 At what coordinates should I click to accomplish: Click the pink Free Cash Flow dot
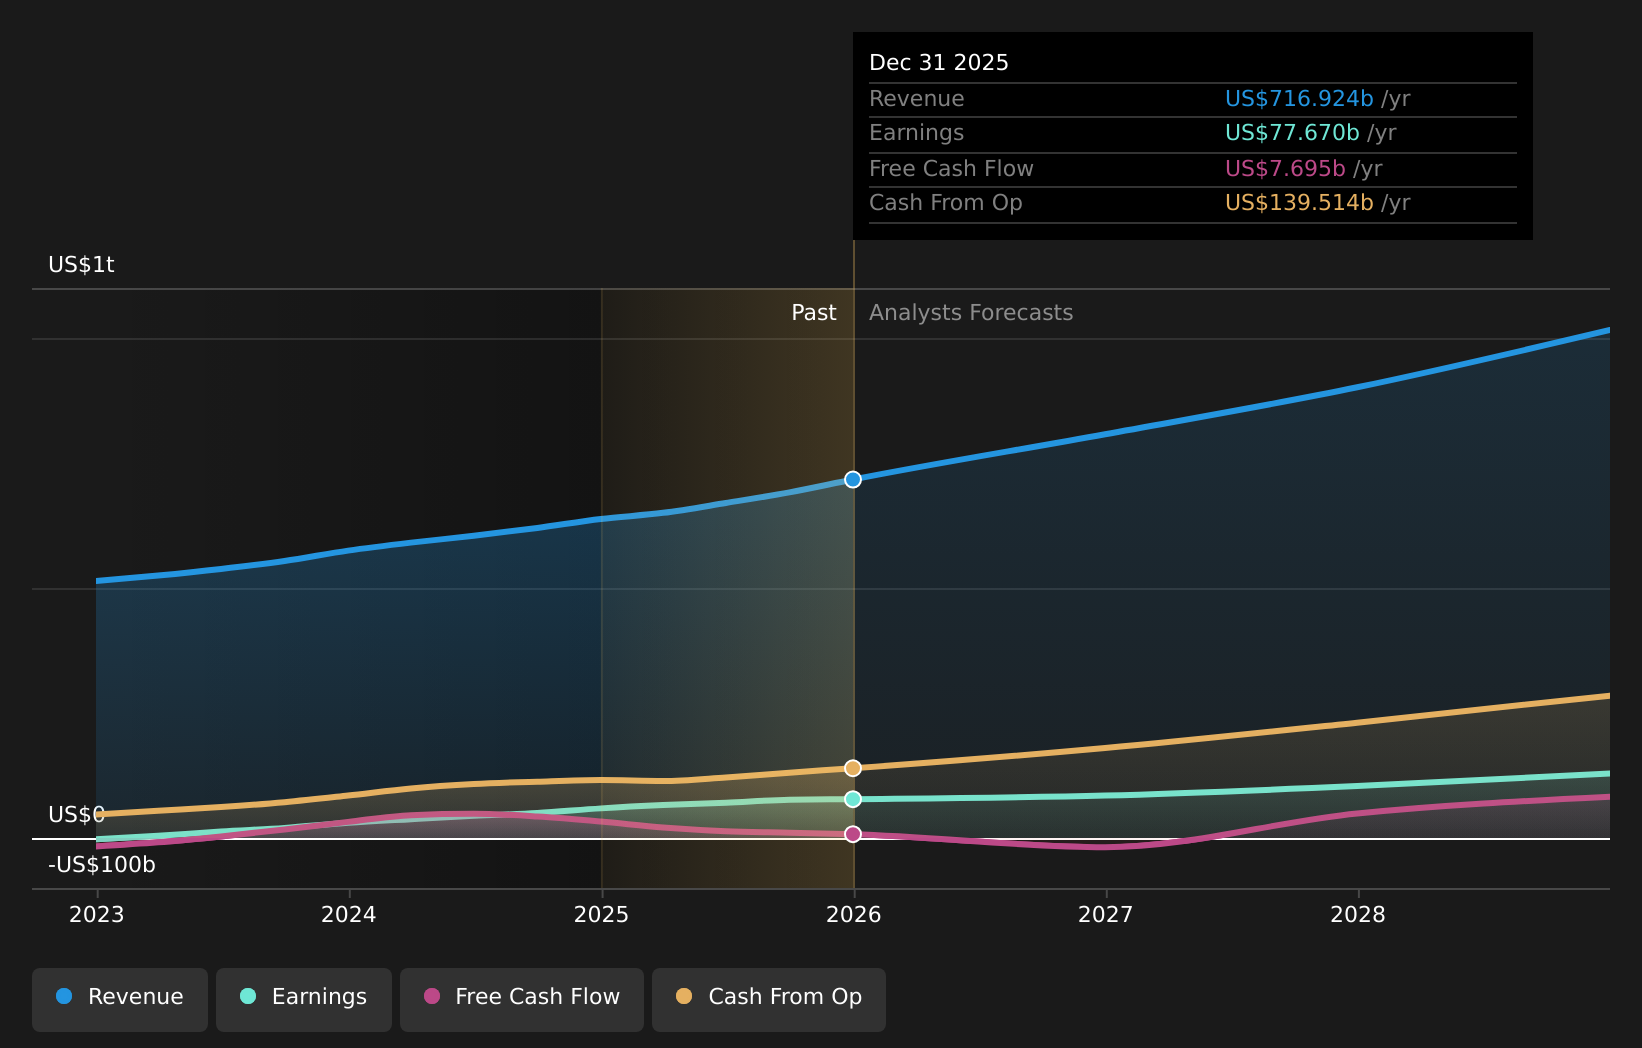point(432,997)
